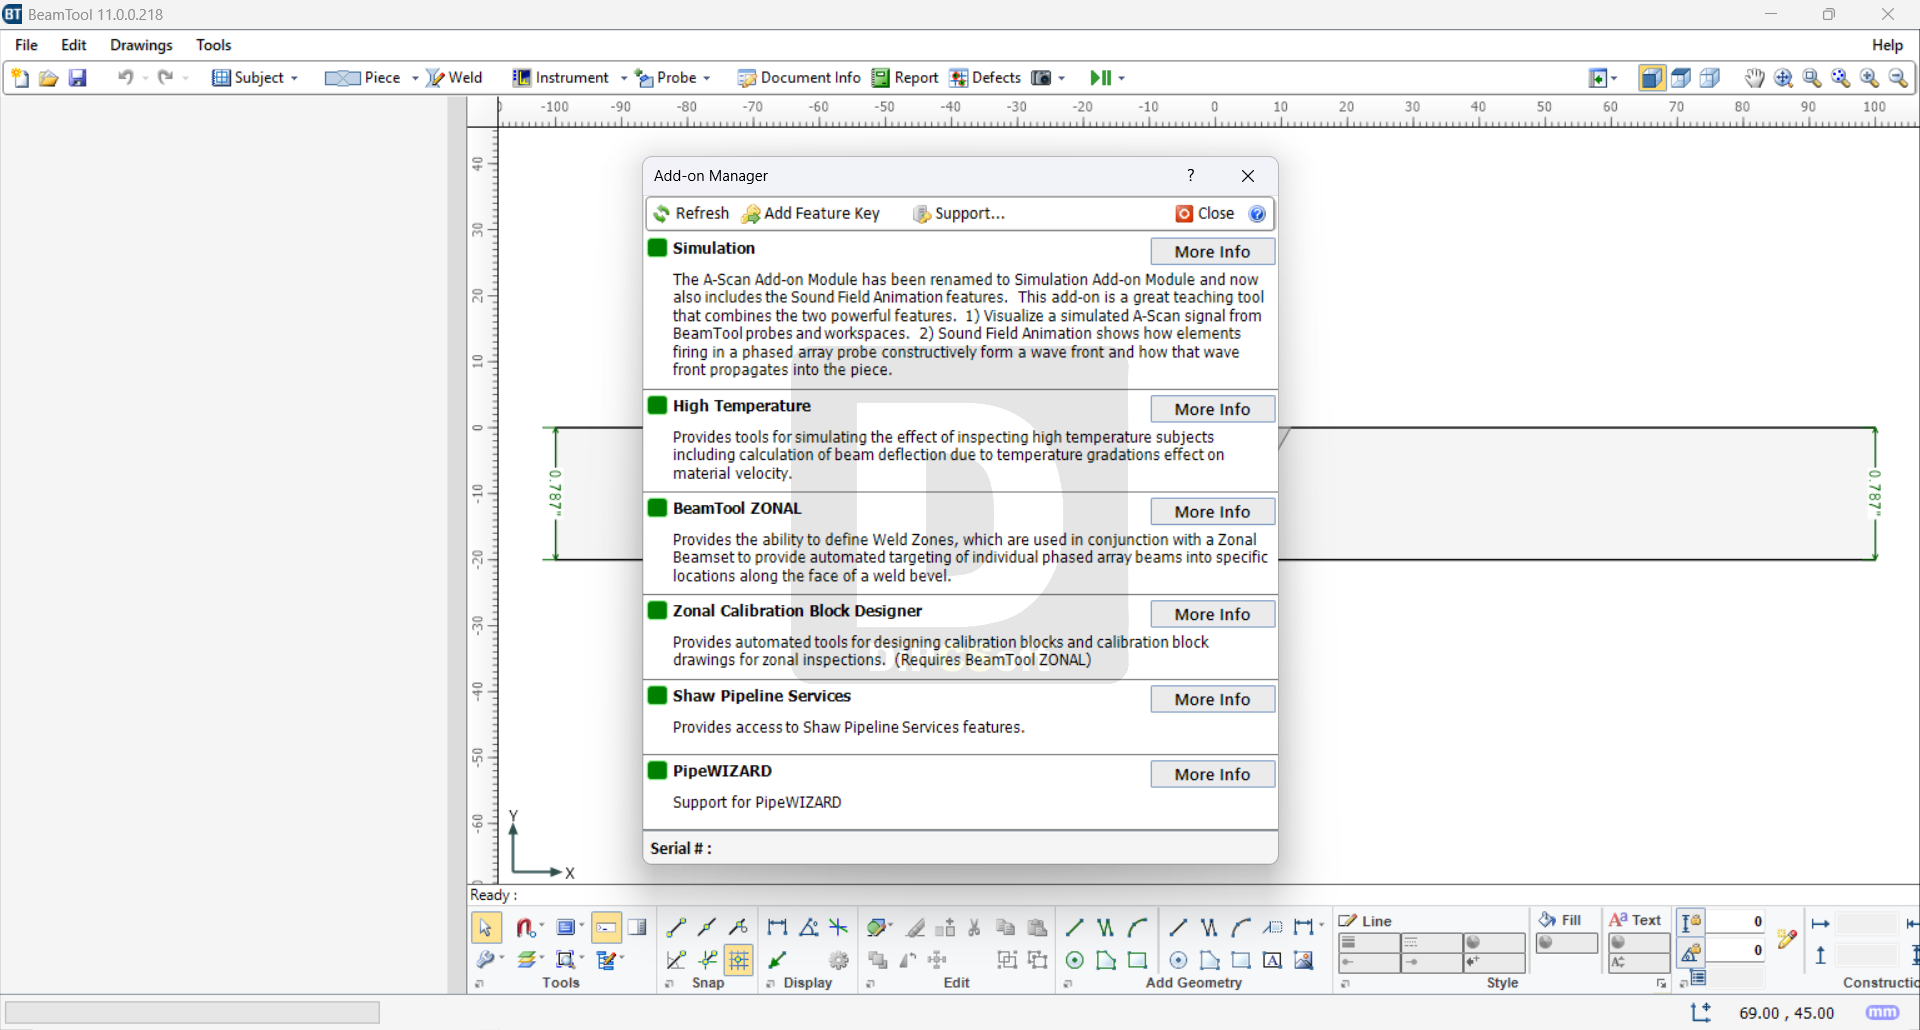The image size is (1920, 1030).
Task: Open the Report tool
Action: click(905, 78)
